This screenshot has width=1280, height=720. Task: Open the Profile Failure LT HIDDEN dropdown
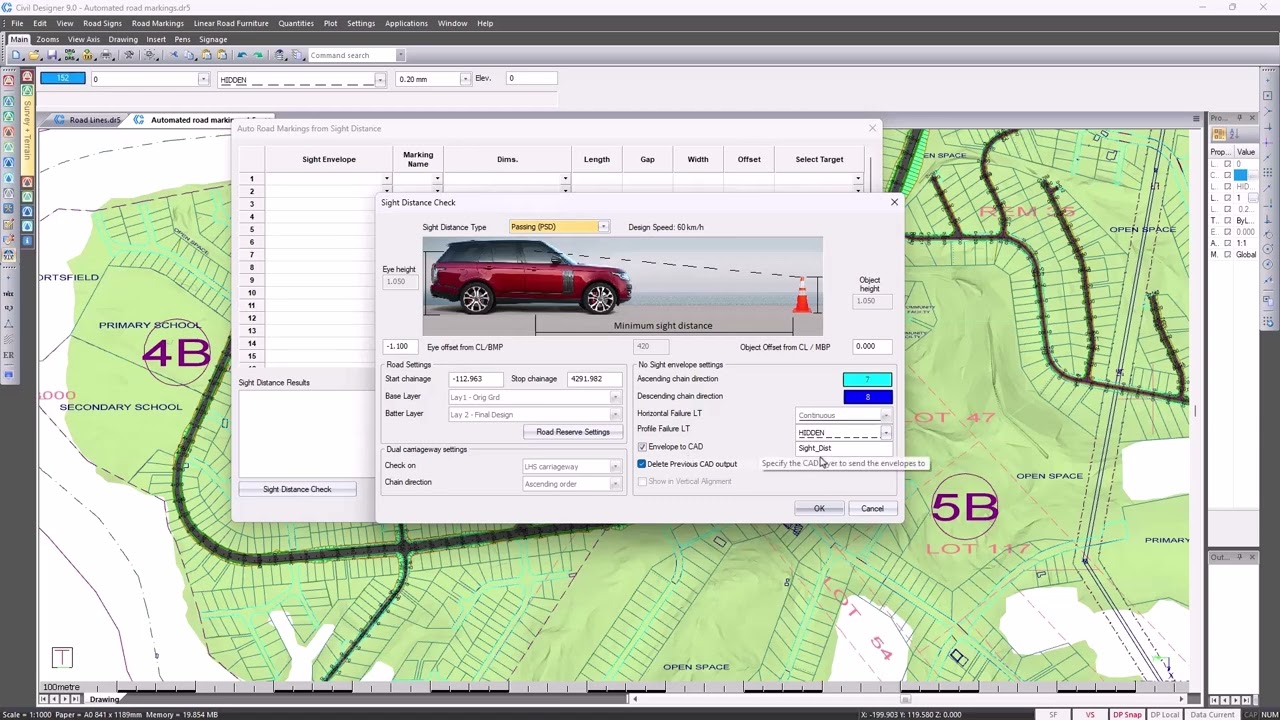tap(886, 433)
